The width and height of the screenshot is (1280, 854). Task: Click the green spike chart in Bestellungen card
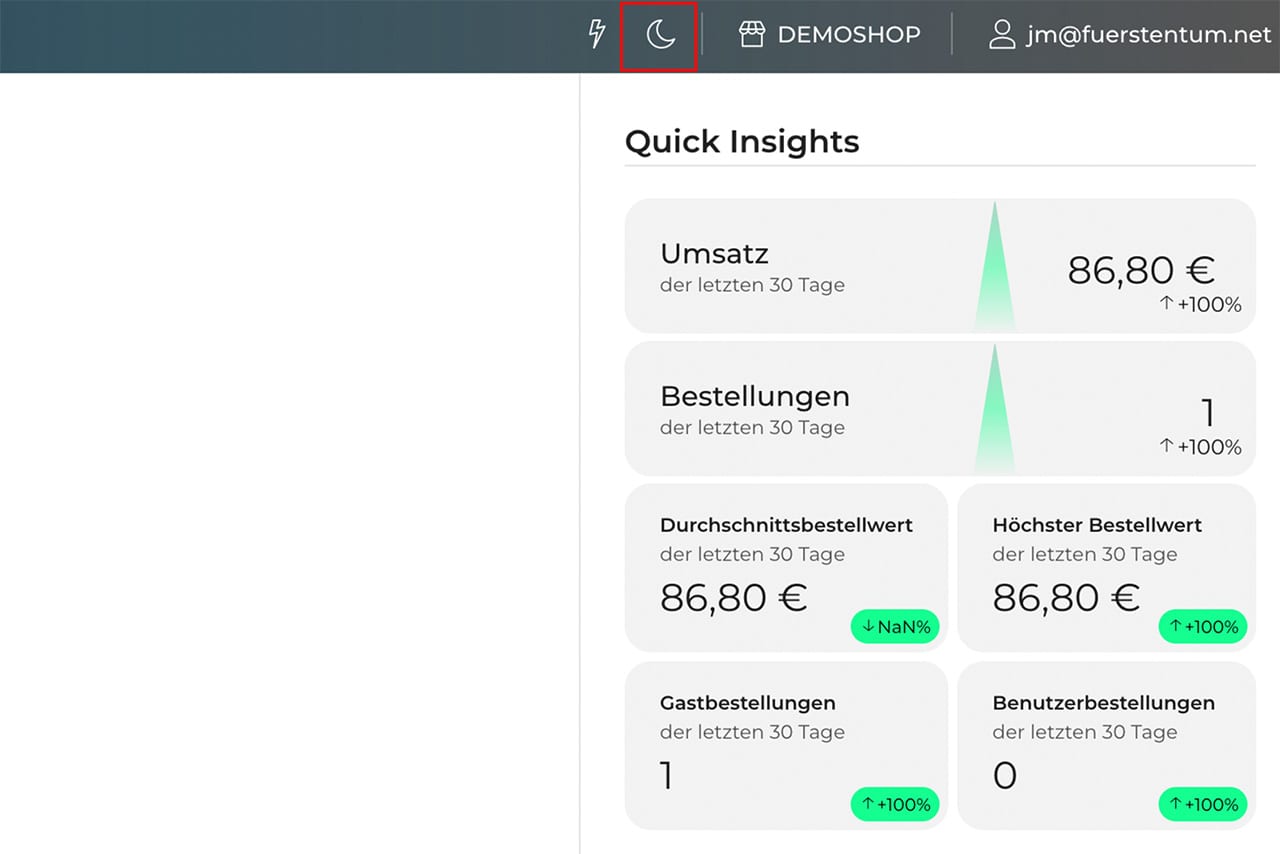[x=994, y=418]
